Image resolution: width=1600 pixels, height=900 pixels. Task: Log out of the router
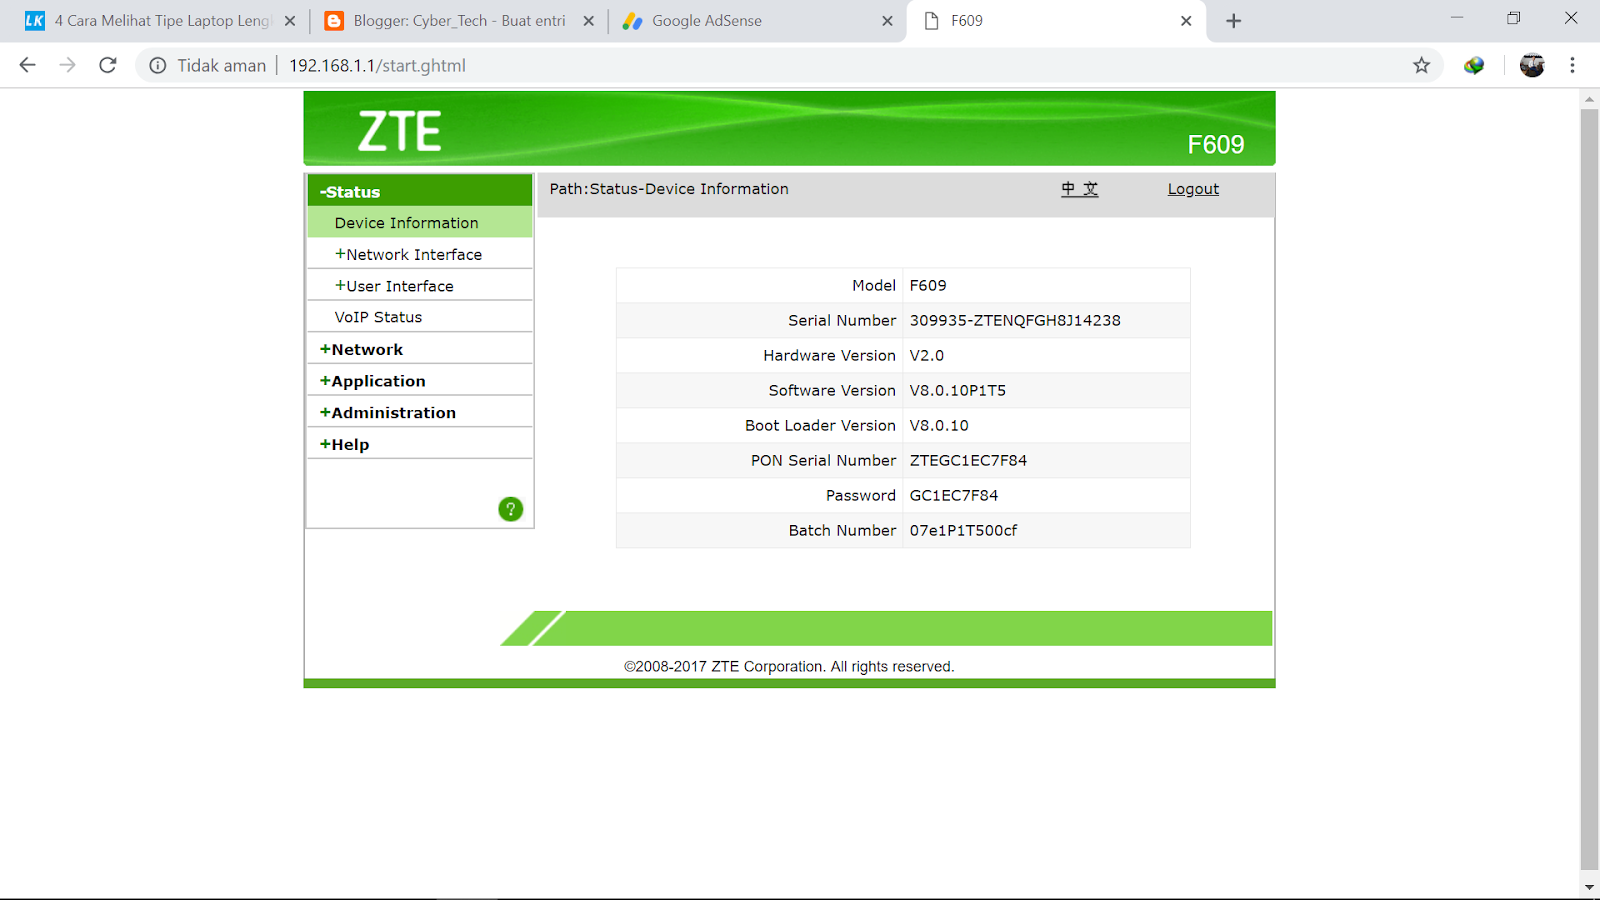click(1193, 189)
